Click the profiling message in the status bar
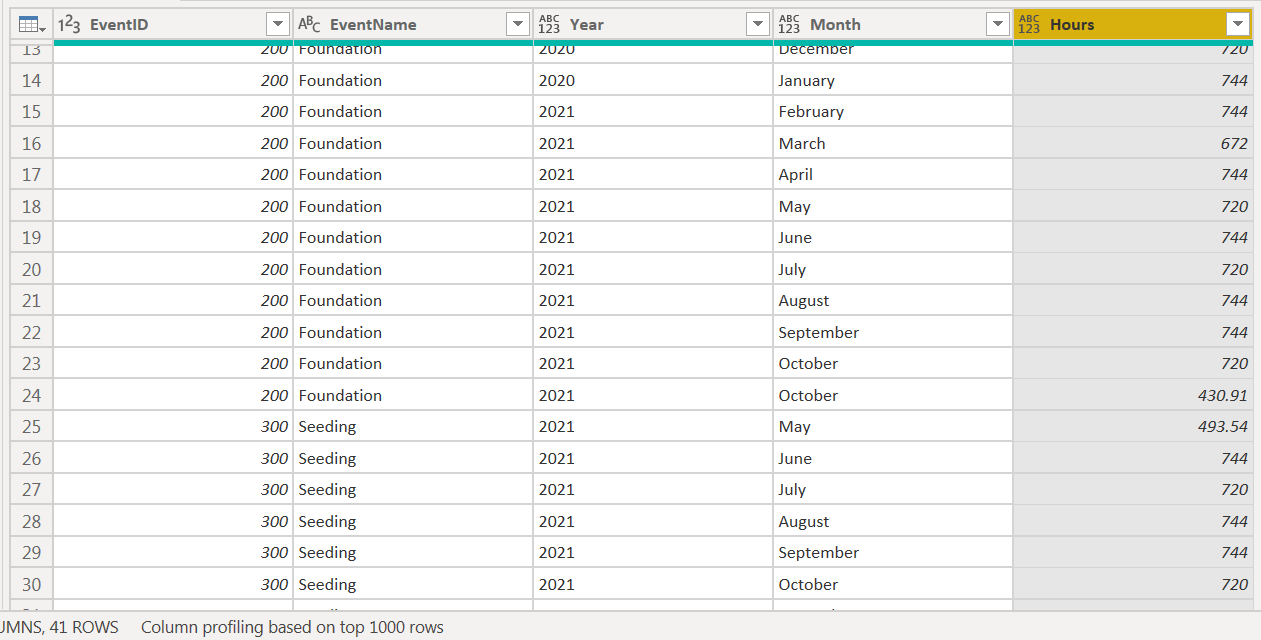This screenshot has width=1261, height=640. pyautogui.click(x=292, y=628)
